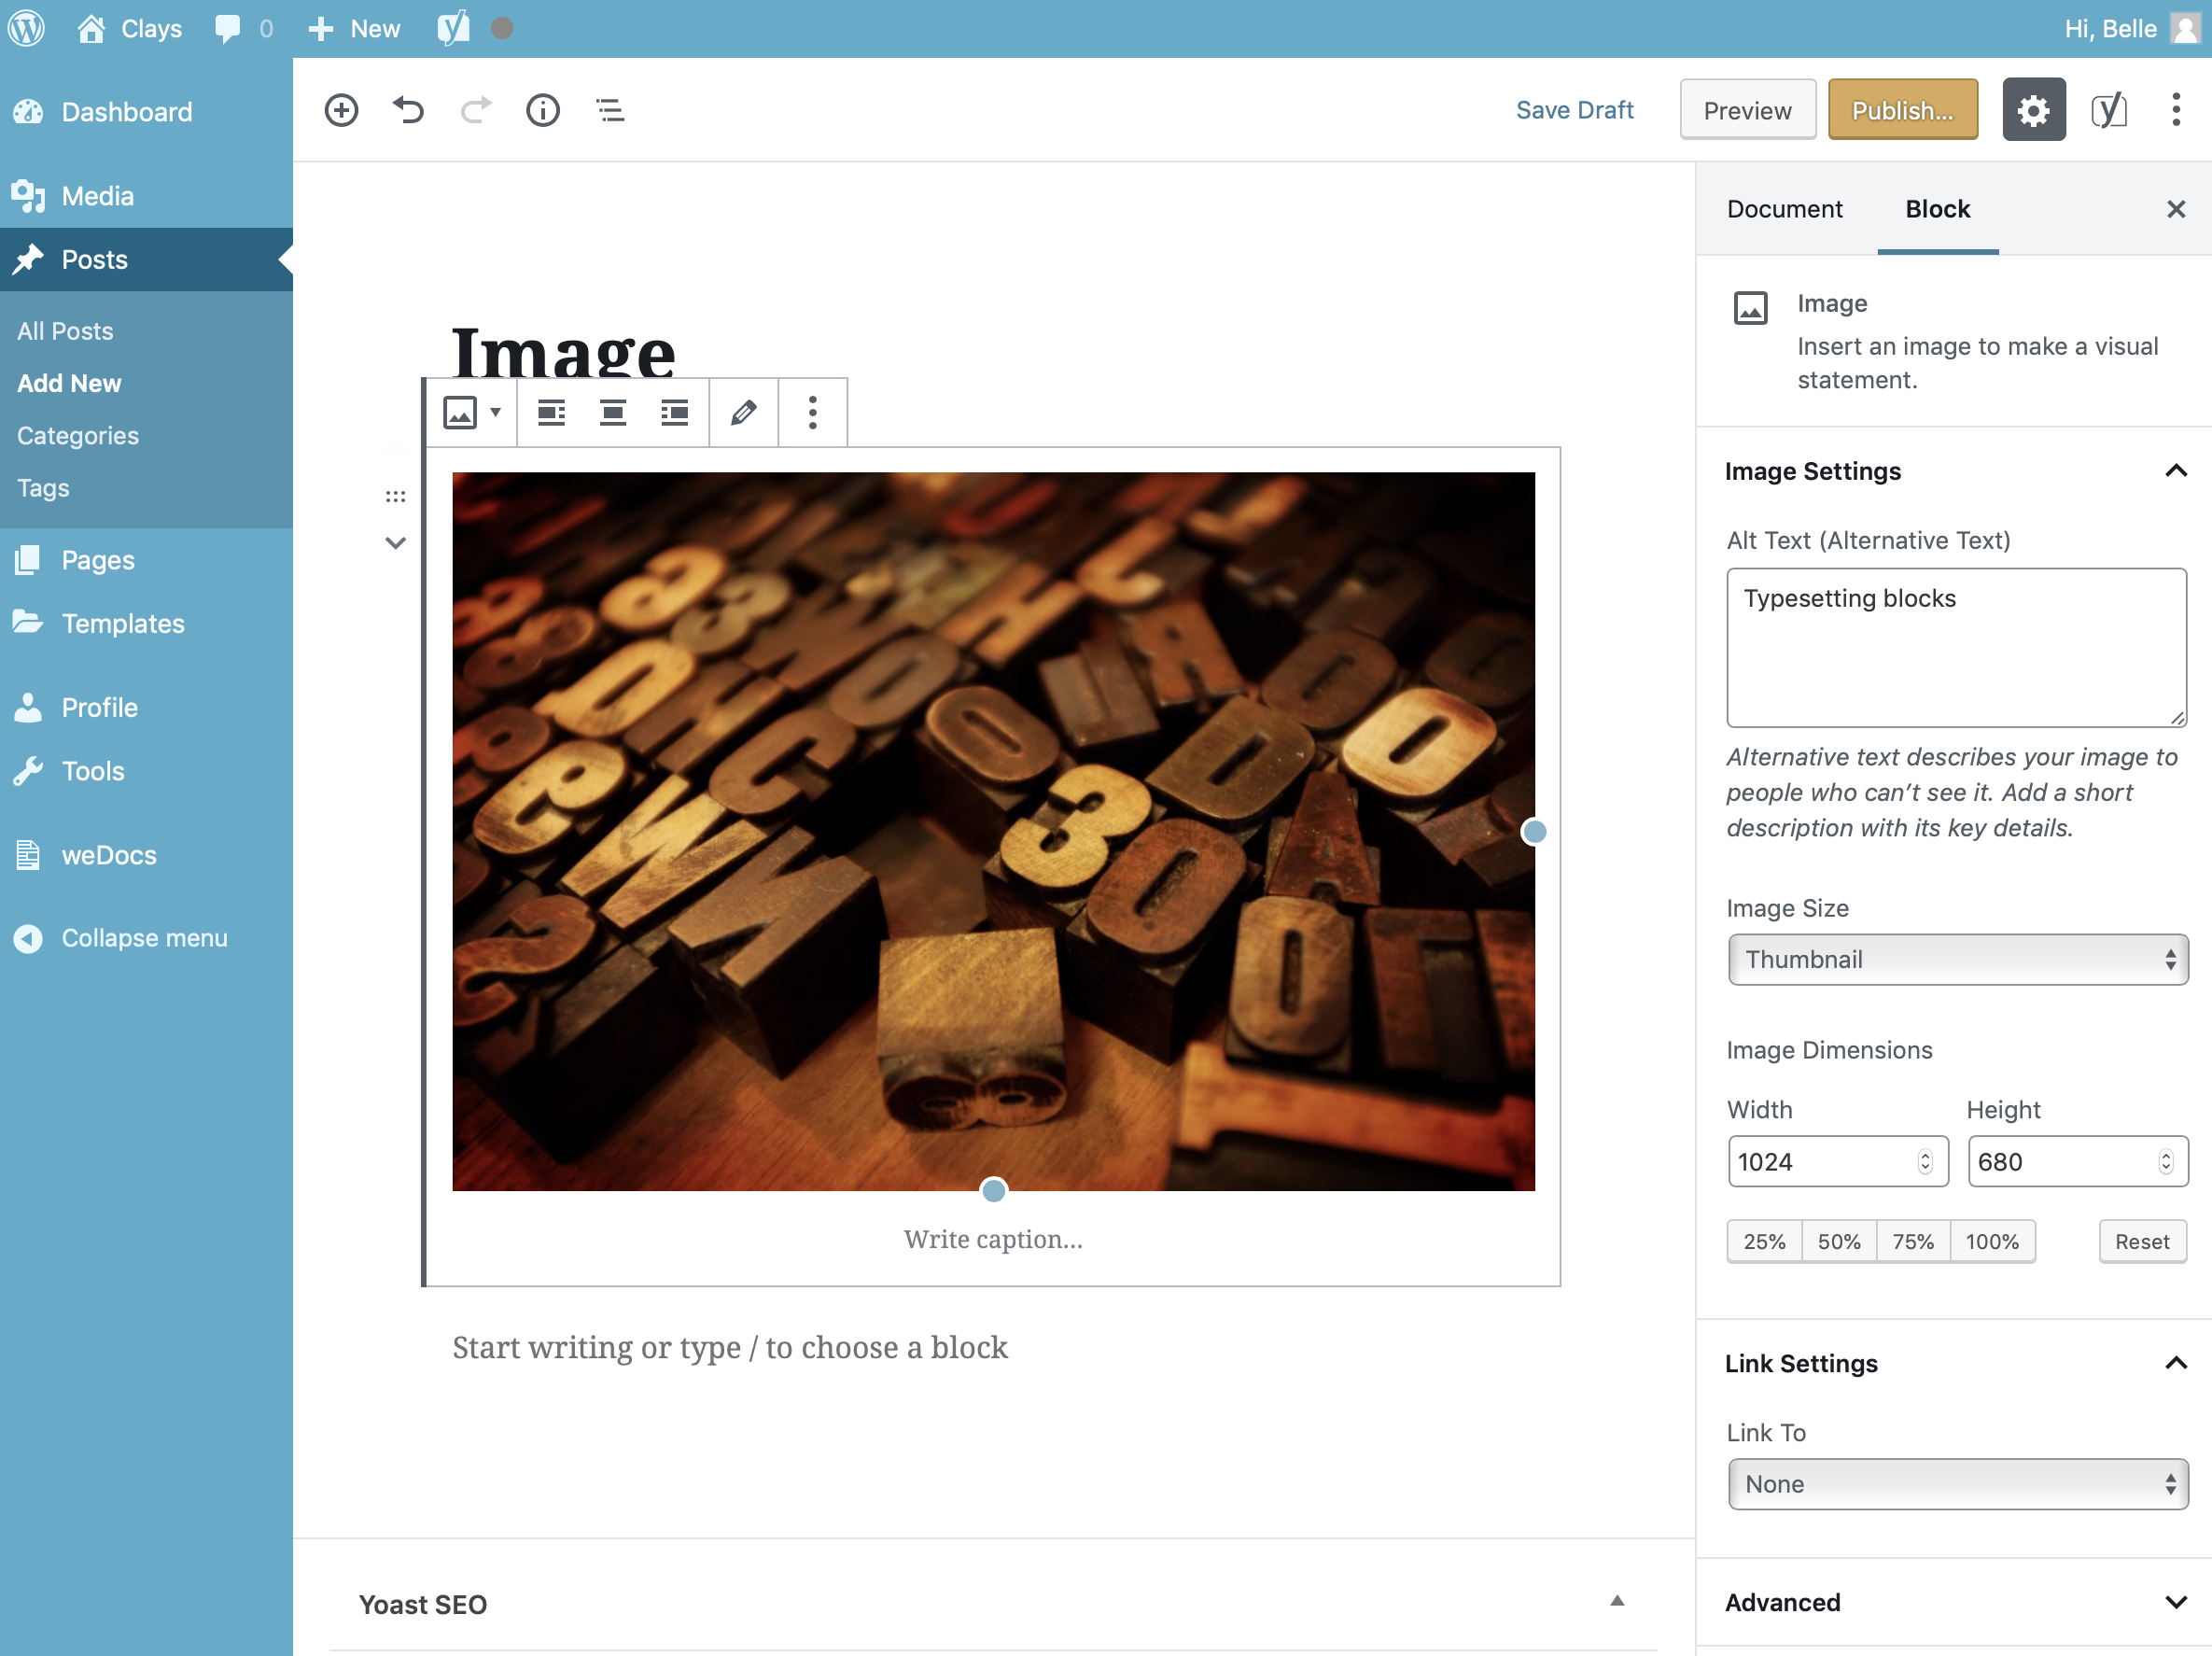Image resolution: width=2212 pixels, height=1656 pixels.
Task: Click the Width input field
Action: (1837, 1161)
